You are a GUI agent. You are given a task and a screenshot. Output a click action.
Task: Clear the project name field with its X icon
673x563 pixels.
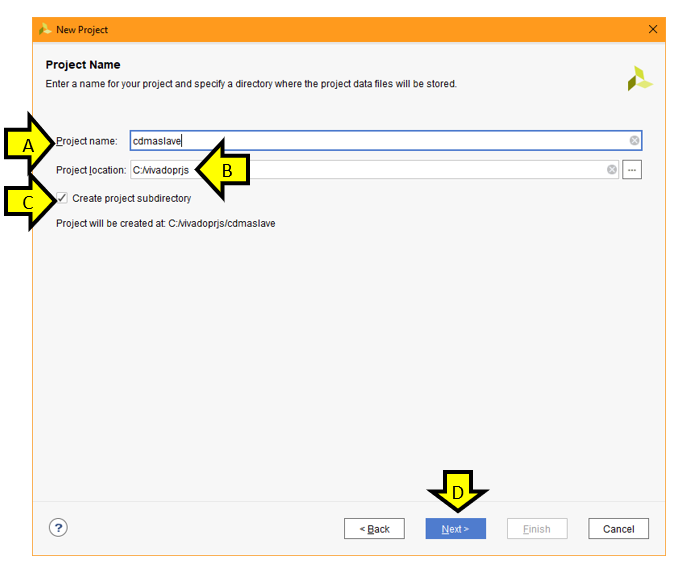(x=634, y=141)
